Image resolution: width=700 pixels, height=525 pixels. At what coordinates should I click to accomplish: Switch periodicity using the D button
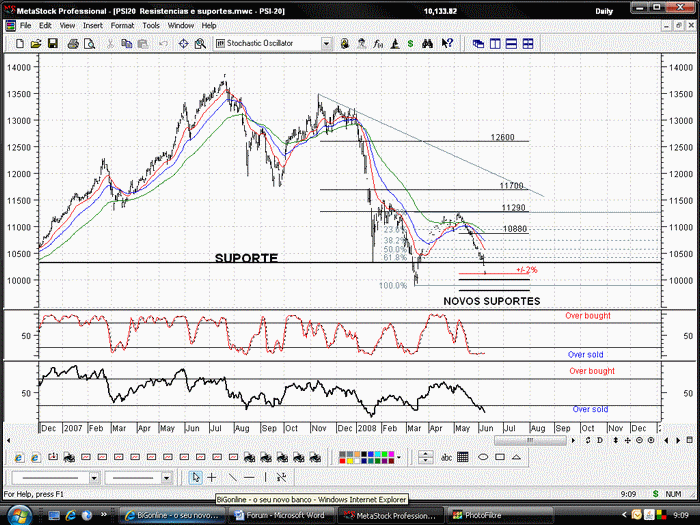tap(600, 441)
